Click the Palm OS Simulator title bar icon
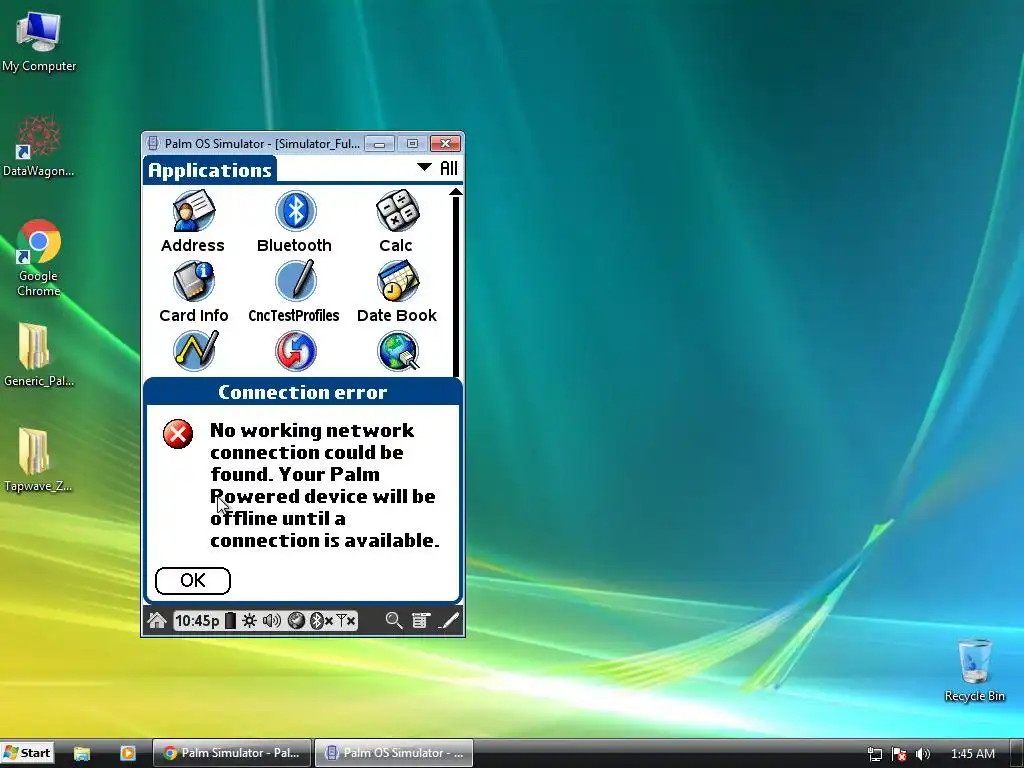The height and width of the screenshot is (768, 1024). [153, 143]
